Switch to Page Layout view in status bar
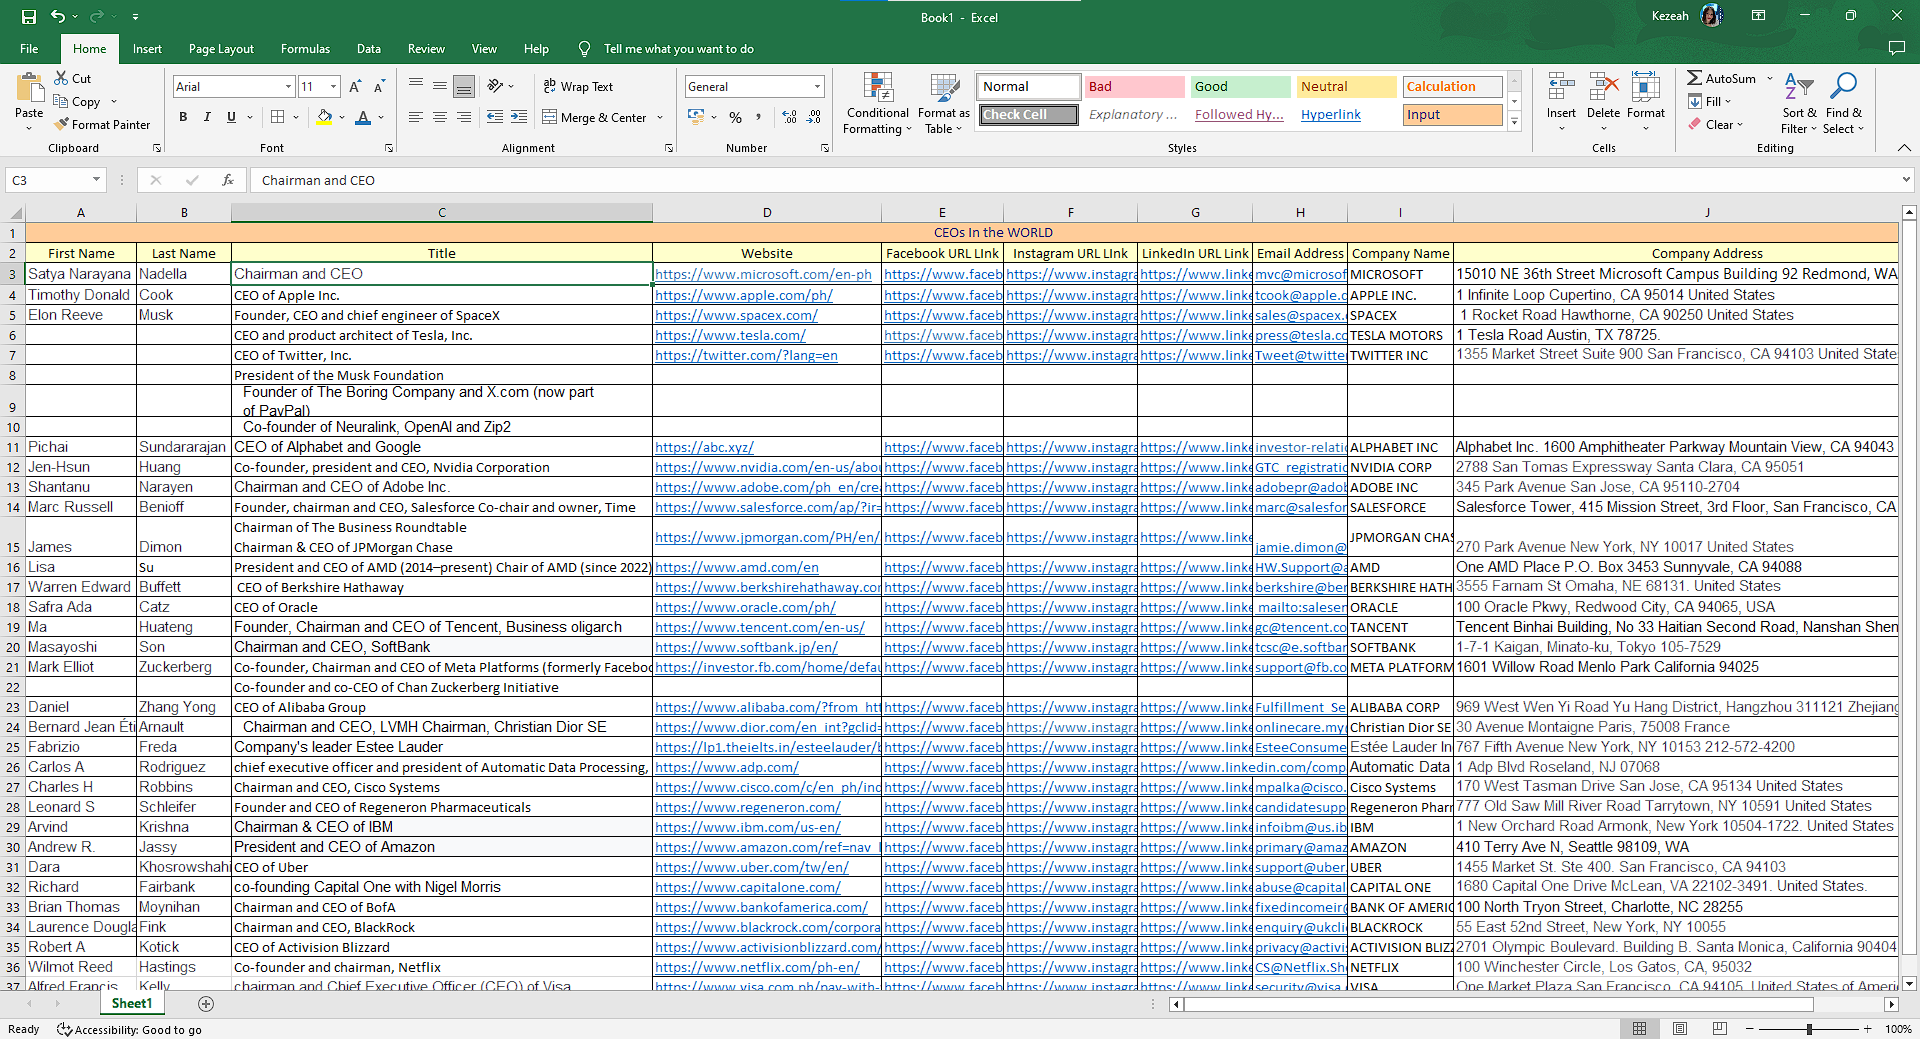Screen dimensions: 1920x1039 (x=1680, y=1028)
